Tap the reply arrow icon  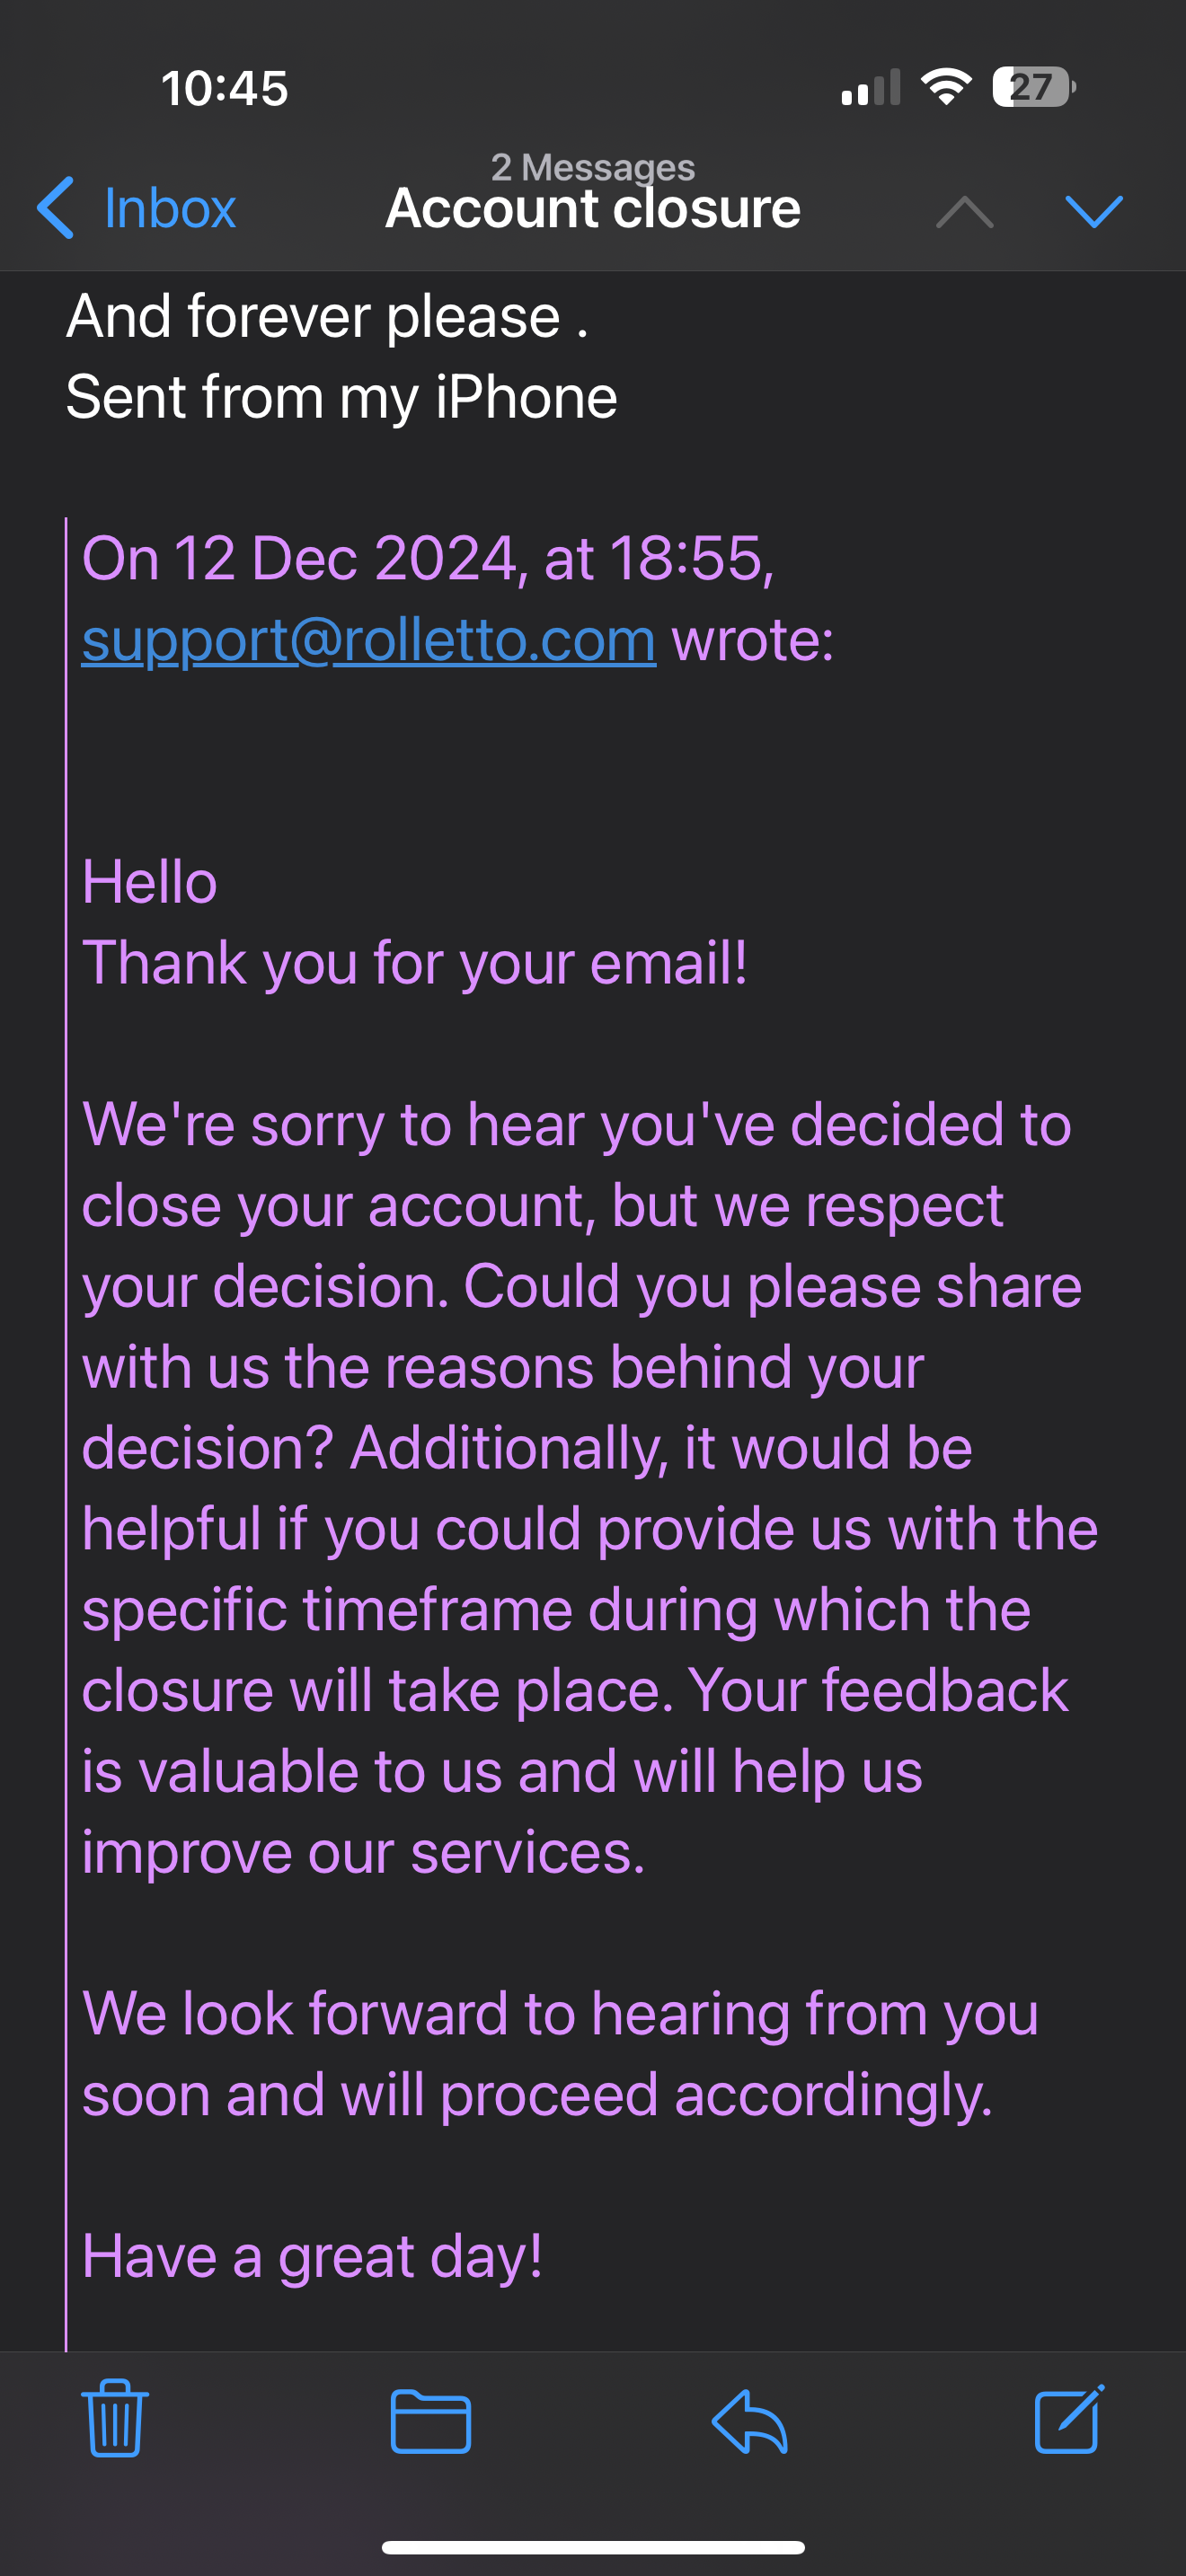click(749, 2421)
